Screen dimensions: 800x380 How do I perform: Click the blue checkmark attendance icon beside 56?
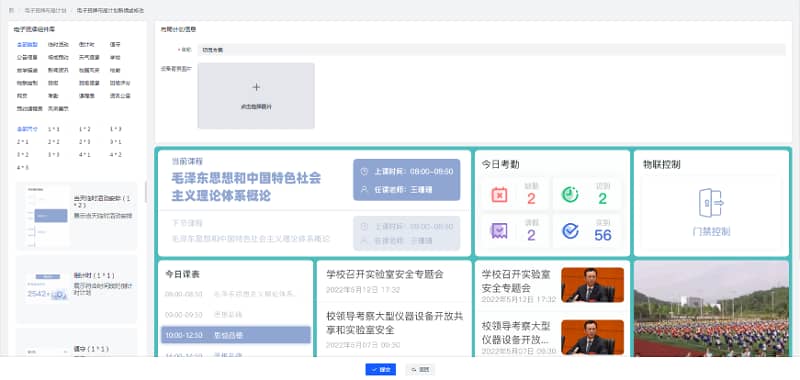click(570, 231)
